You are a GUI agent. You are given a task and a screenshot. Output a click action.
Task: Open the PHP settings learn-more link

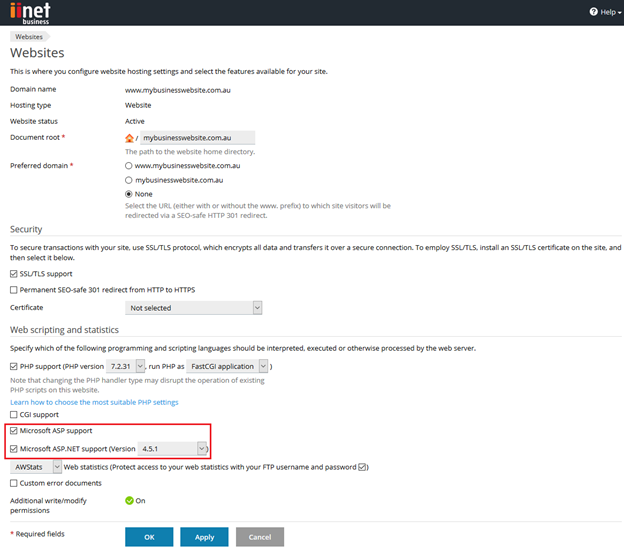click(x=94, y=402)
